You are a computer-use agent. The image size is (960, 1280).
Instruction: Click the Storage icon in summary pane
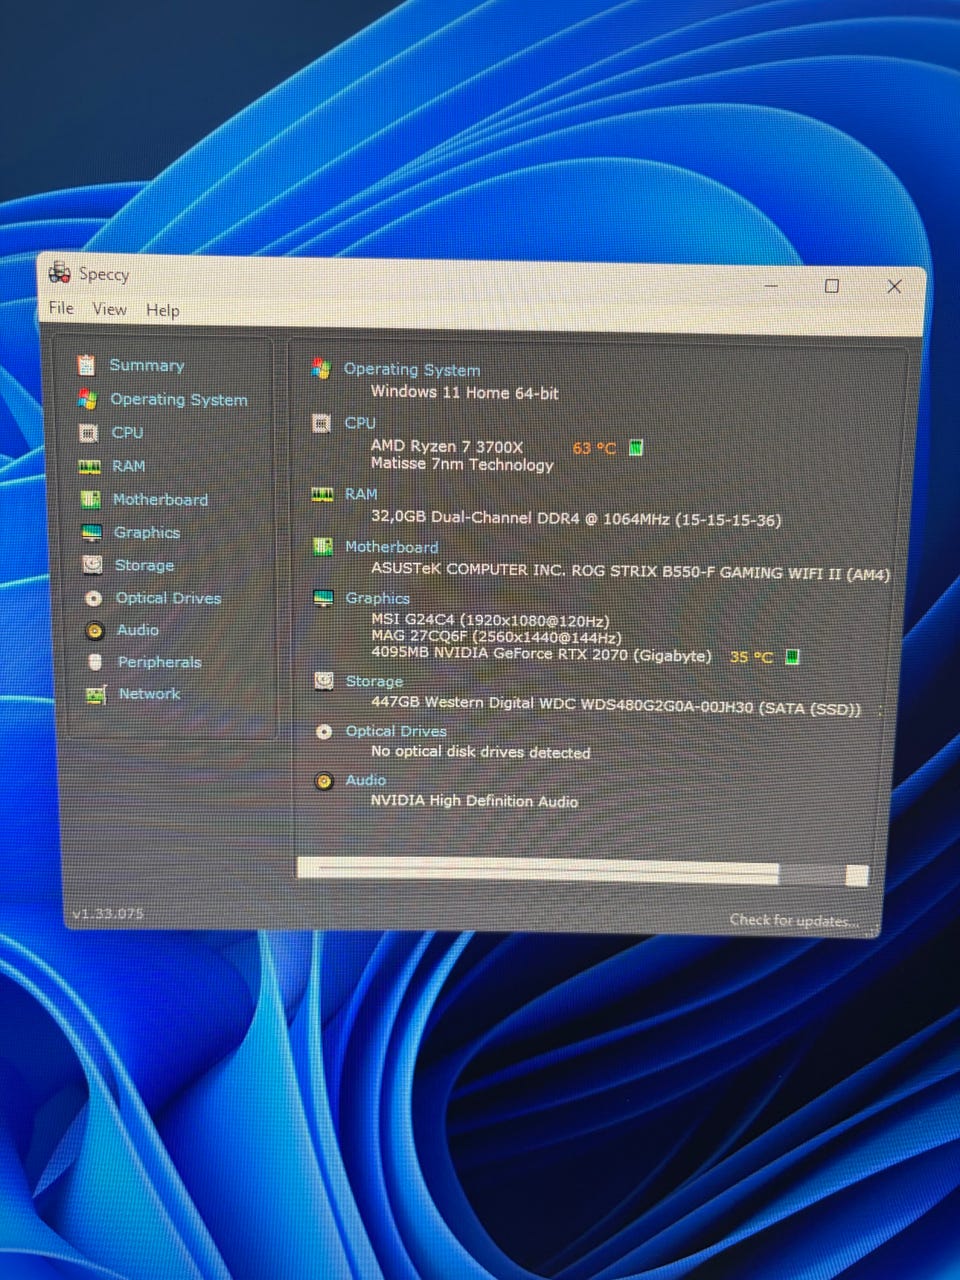(x=324, y=680)
